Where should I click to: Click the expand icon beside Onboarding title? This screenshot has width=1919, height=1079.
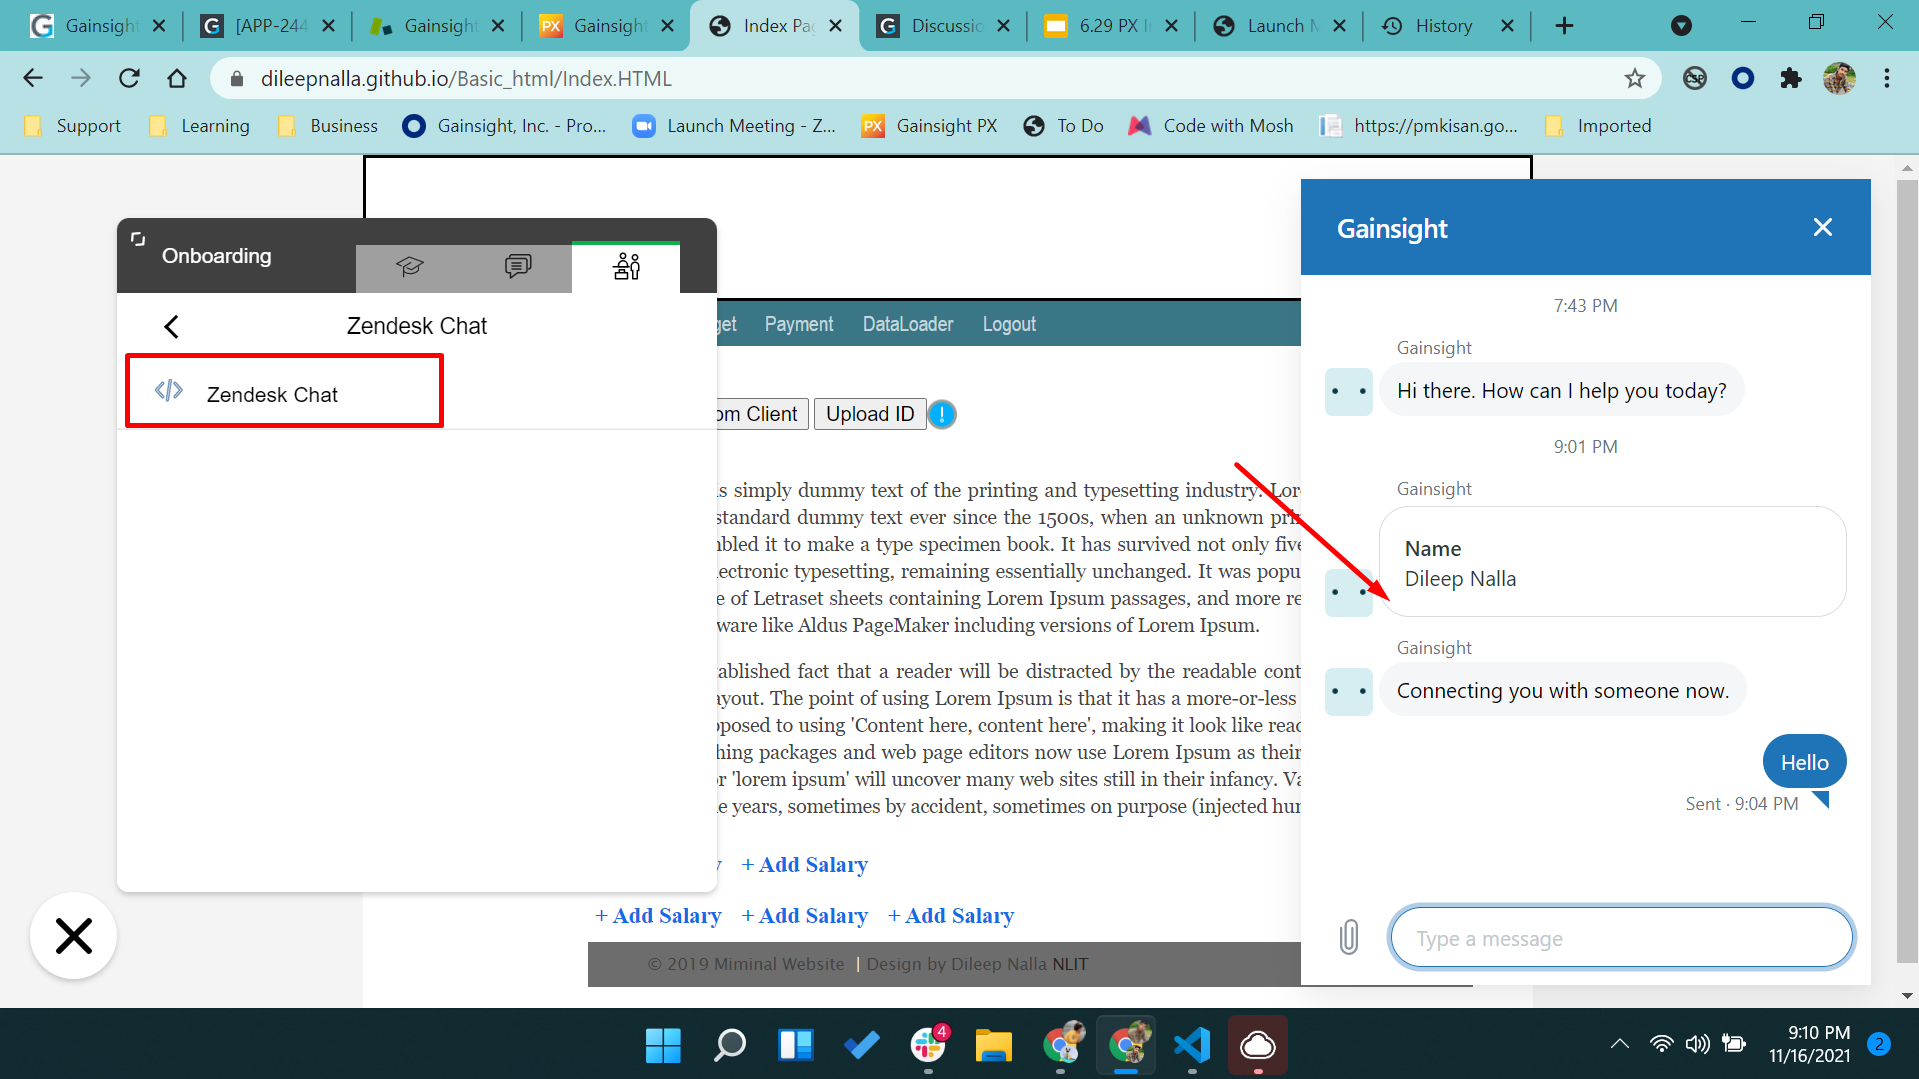[x=138, y=239]
